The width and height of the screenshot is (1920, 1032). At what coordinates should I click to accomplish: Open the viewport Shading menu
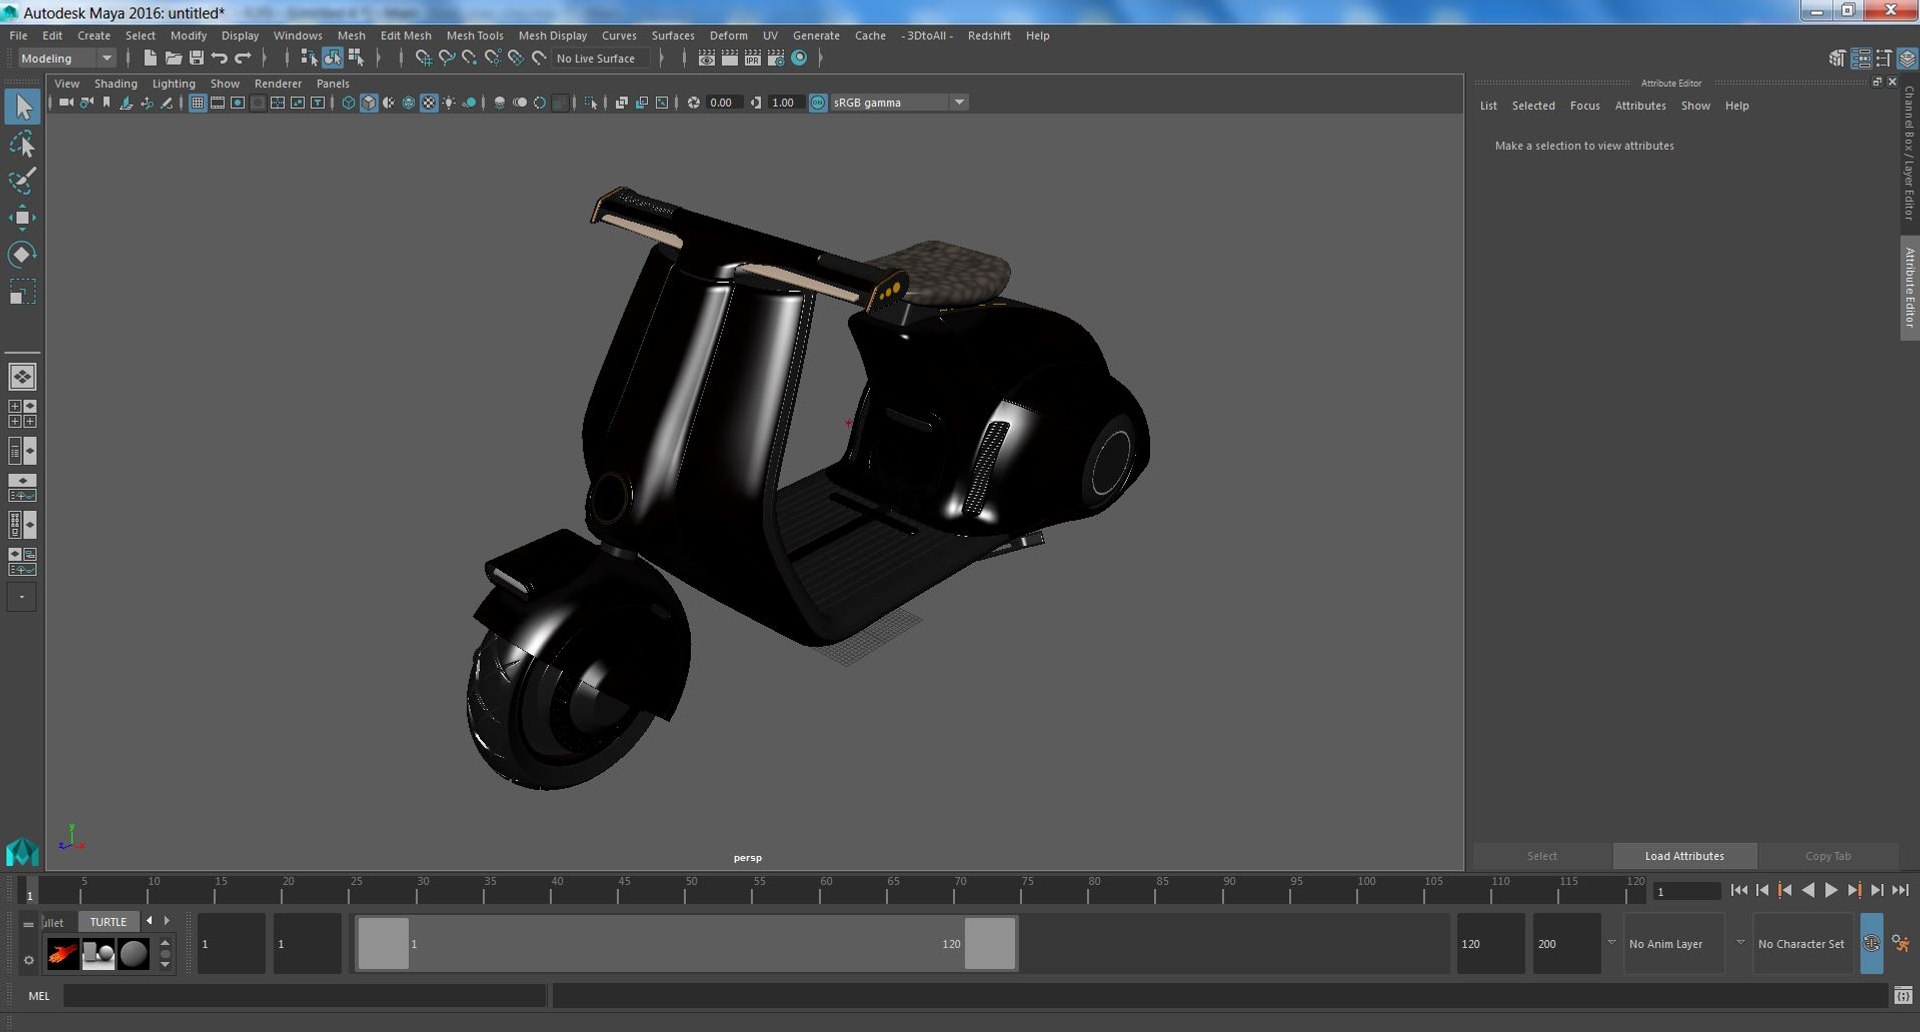tap(116, 83)
